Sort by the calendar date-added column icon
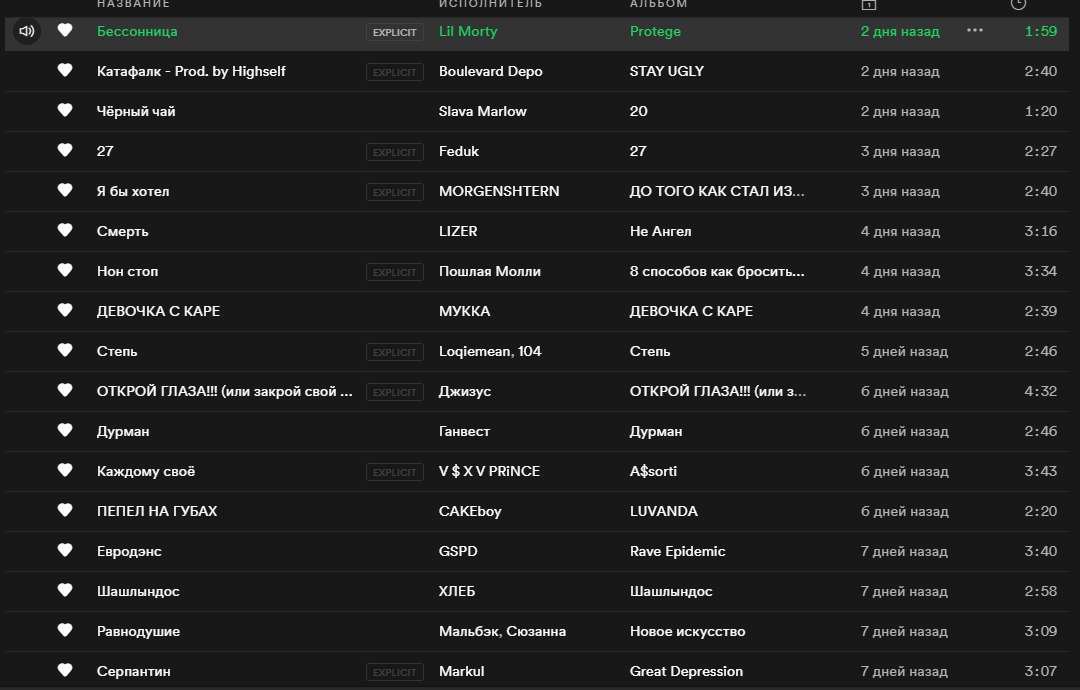 [869, 4]
